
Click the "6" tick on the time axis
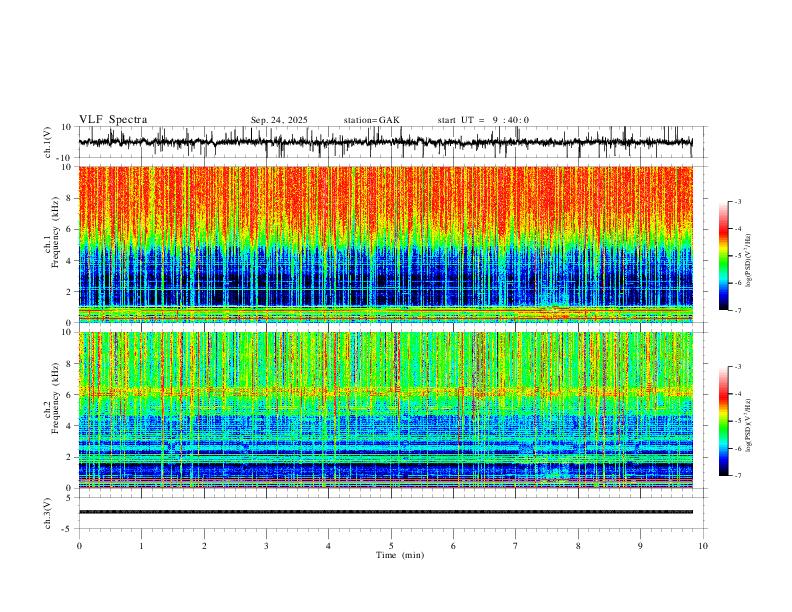pos(453,546)
